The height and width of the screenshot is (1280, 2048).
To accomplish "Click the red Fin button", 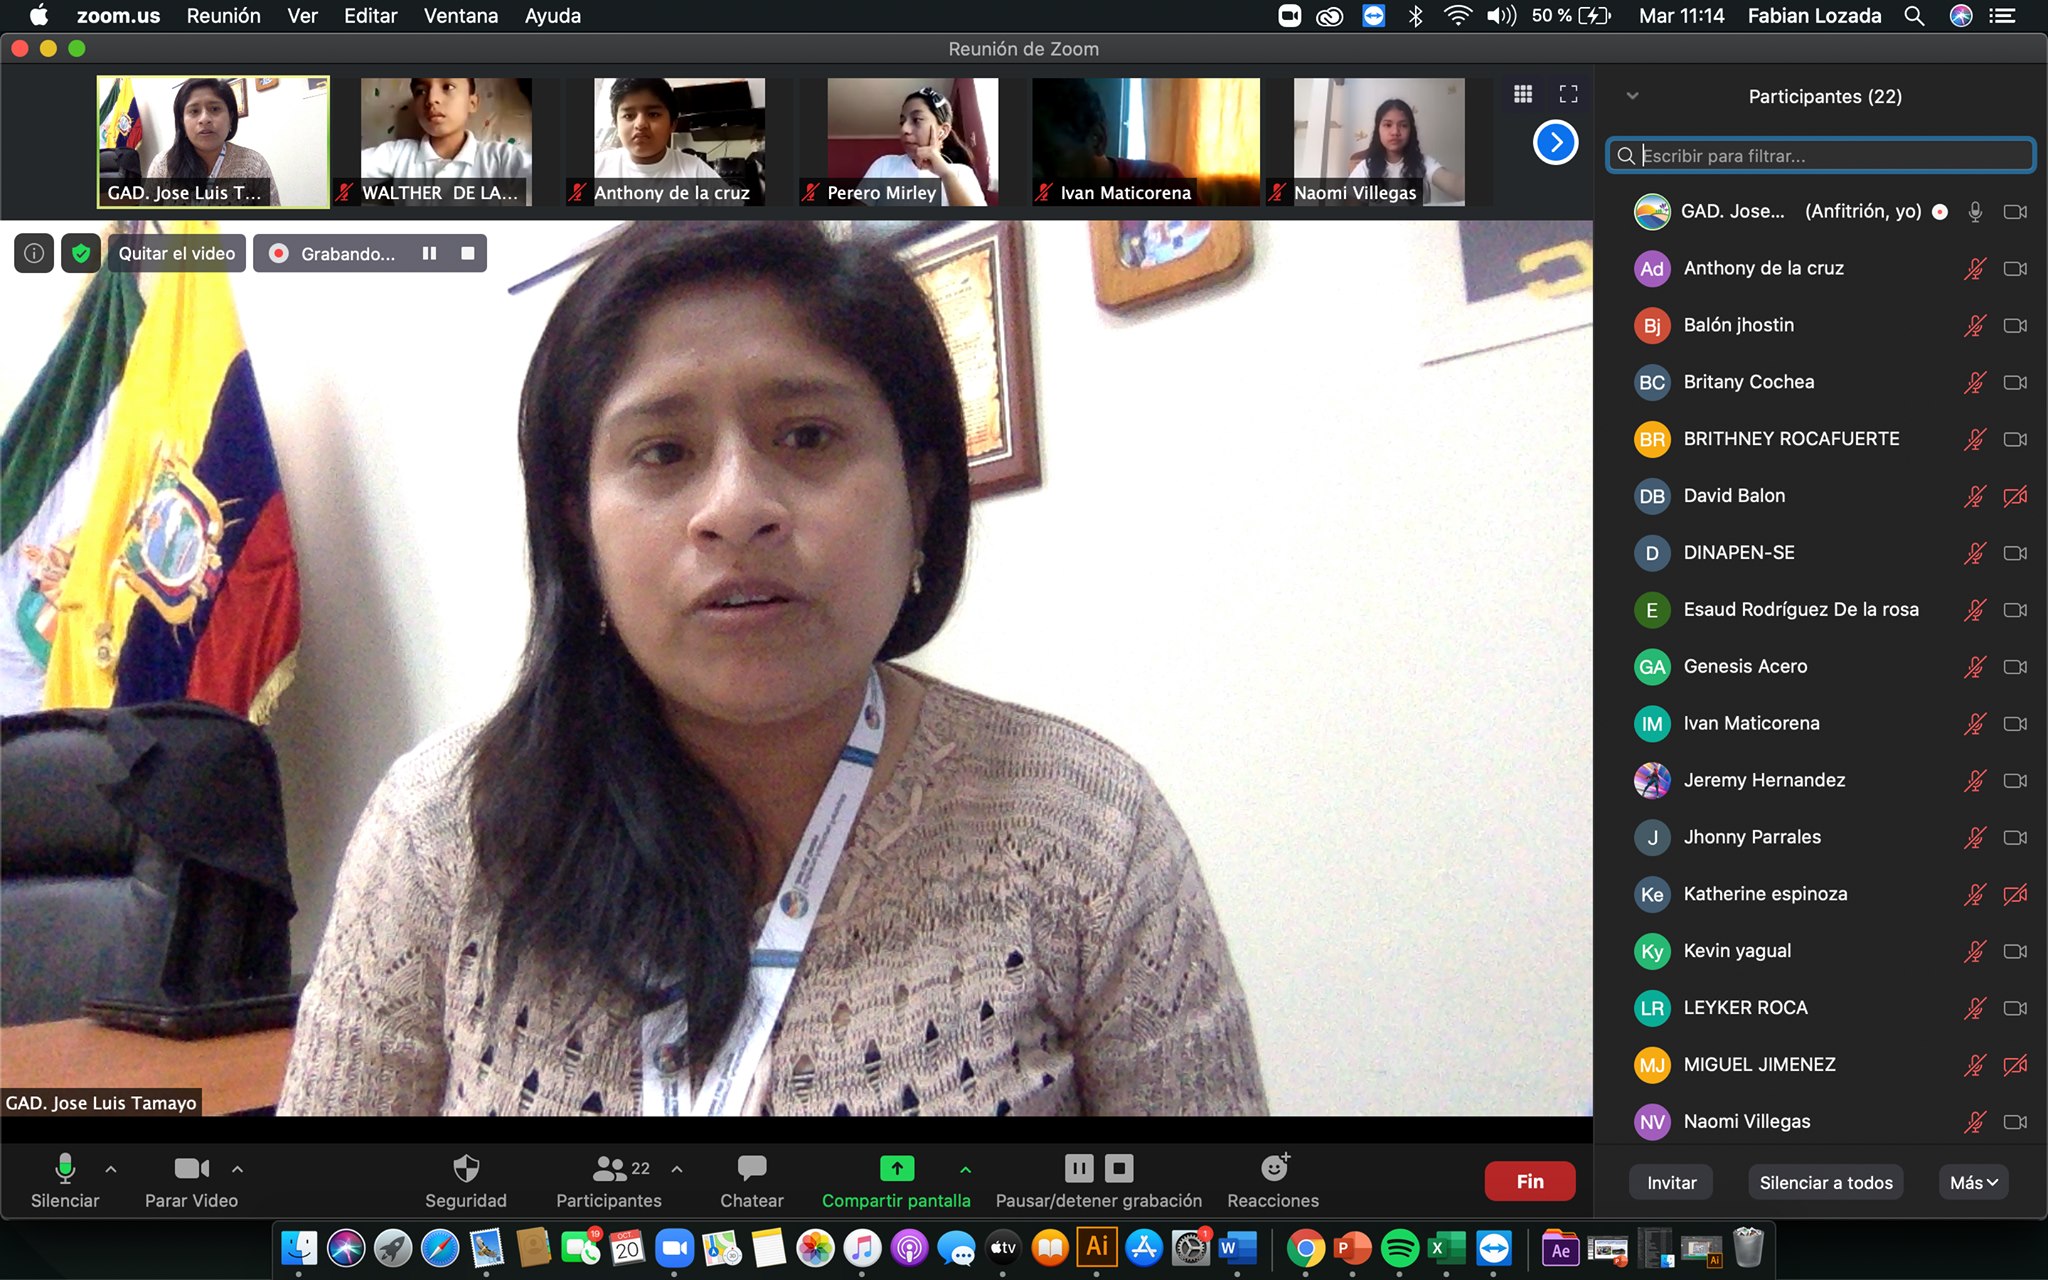I will 1529,1181.
